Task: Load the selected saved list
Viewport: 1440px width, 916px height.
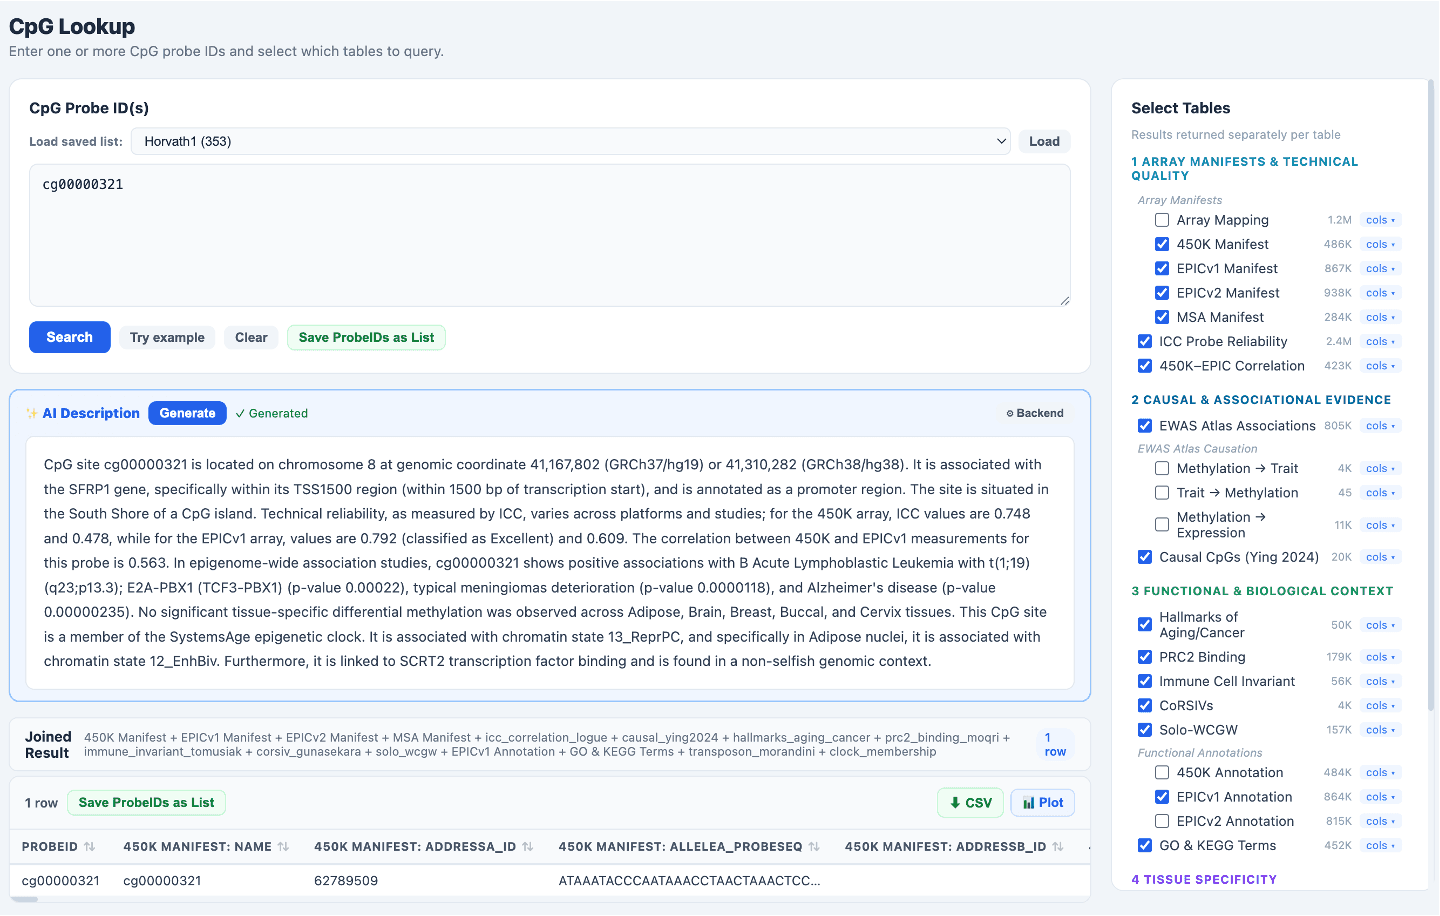Action: click(x=1044, y=142)
